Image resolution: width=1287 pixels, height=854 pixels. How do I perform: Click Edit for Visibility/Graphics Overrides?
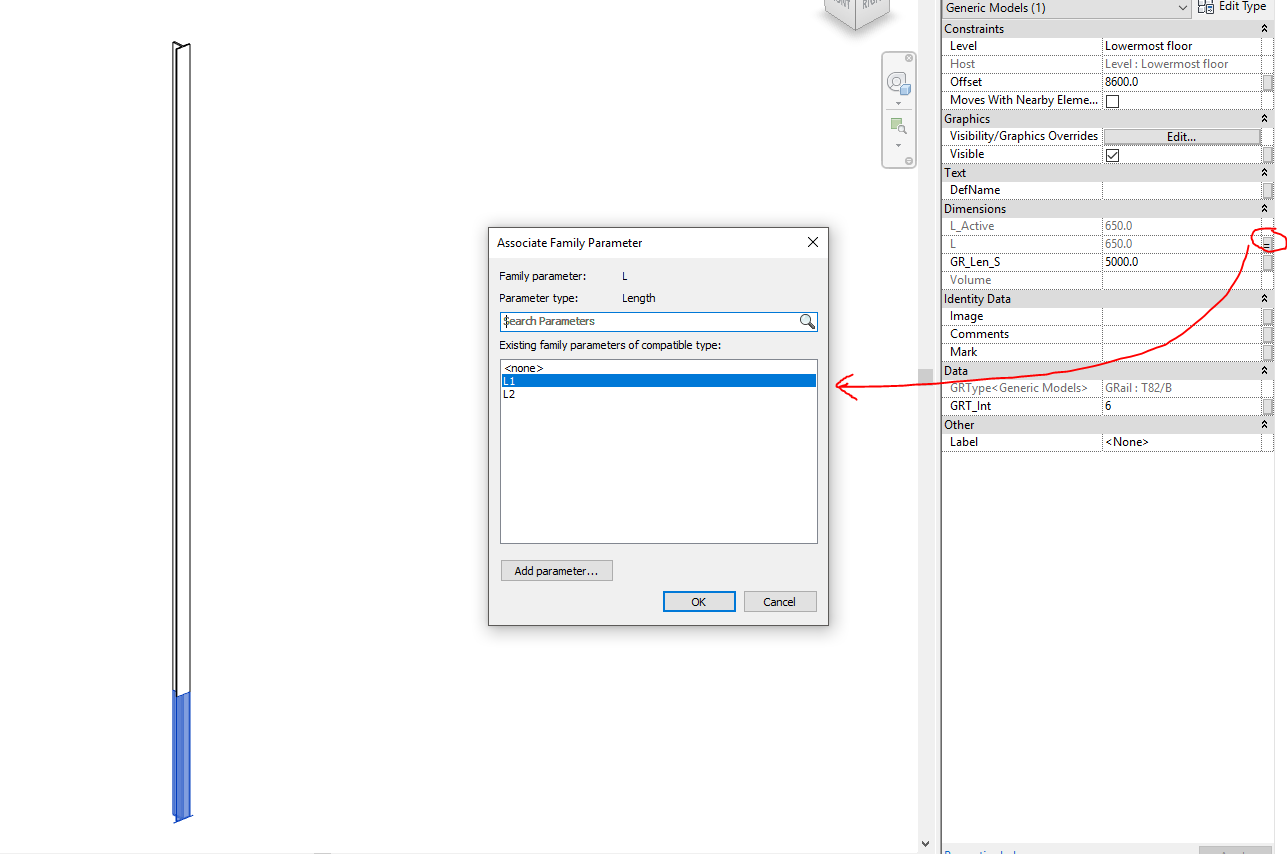click(x=1181, y=136)
